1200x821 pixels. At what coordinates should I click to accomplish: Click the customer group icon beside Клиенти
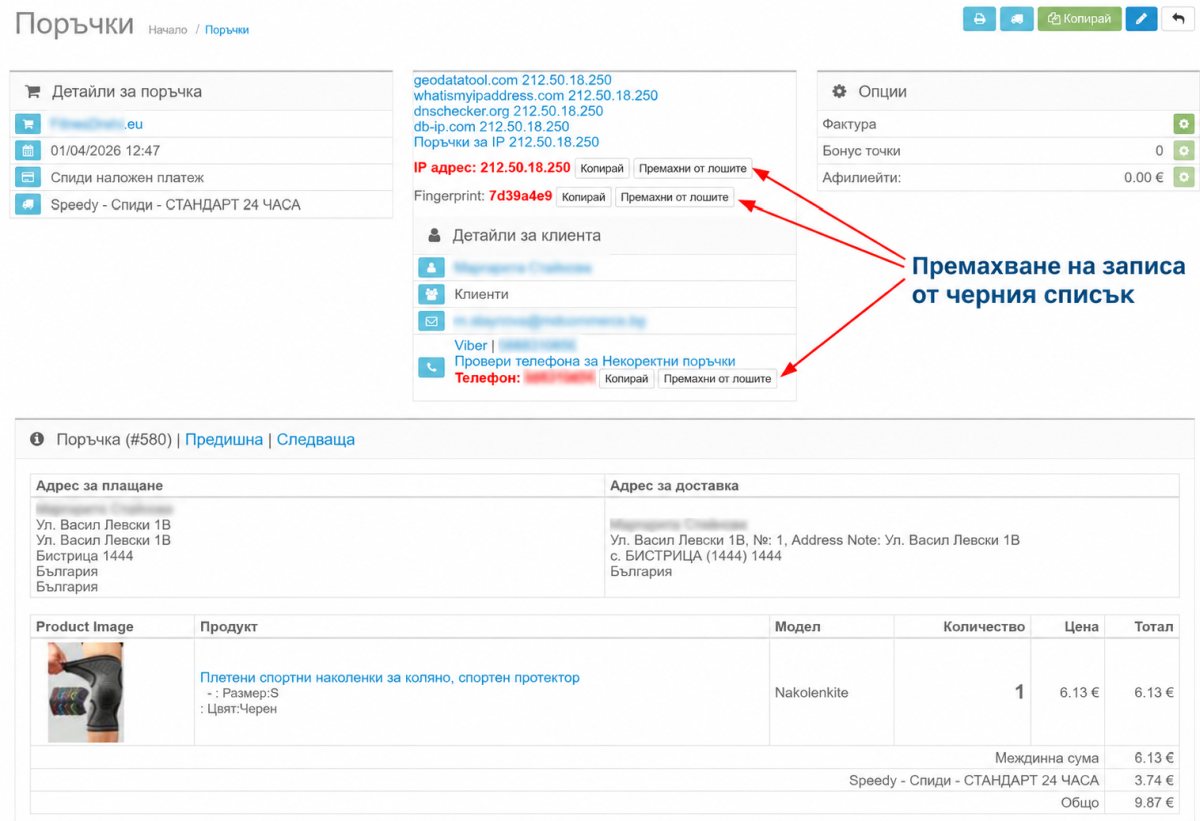pos(431,295)
